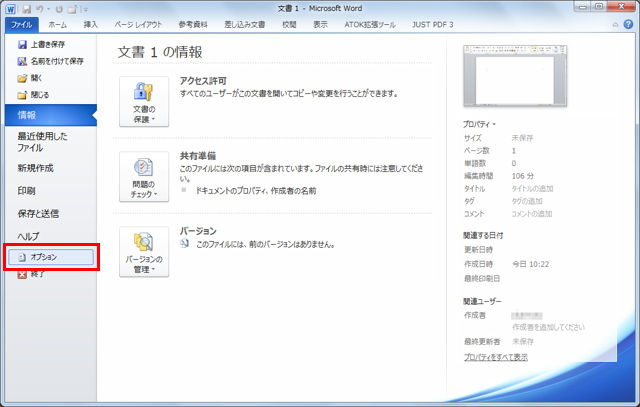Click 上書き保存 with the floppy disk icon
The width and height of the screenshot is (640, 407).
pos(41,44)
